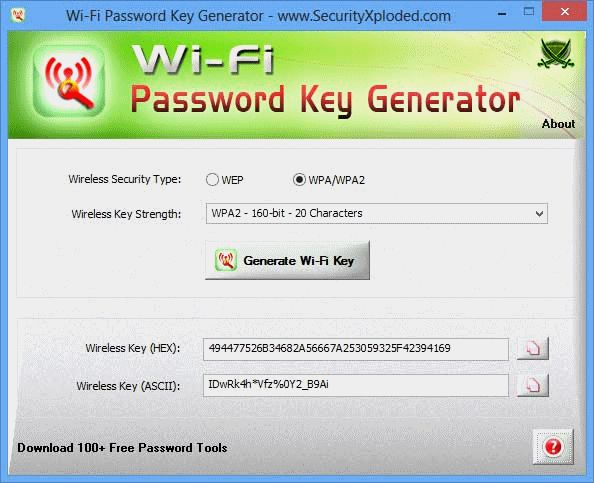Click Download 100+ Free Password Tools link

click(122, 448)
